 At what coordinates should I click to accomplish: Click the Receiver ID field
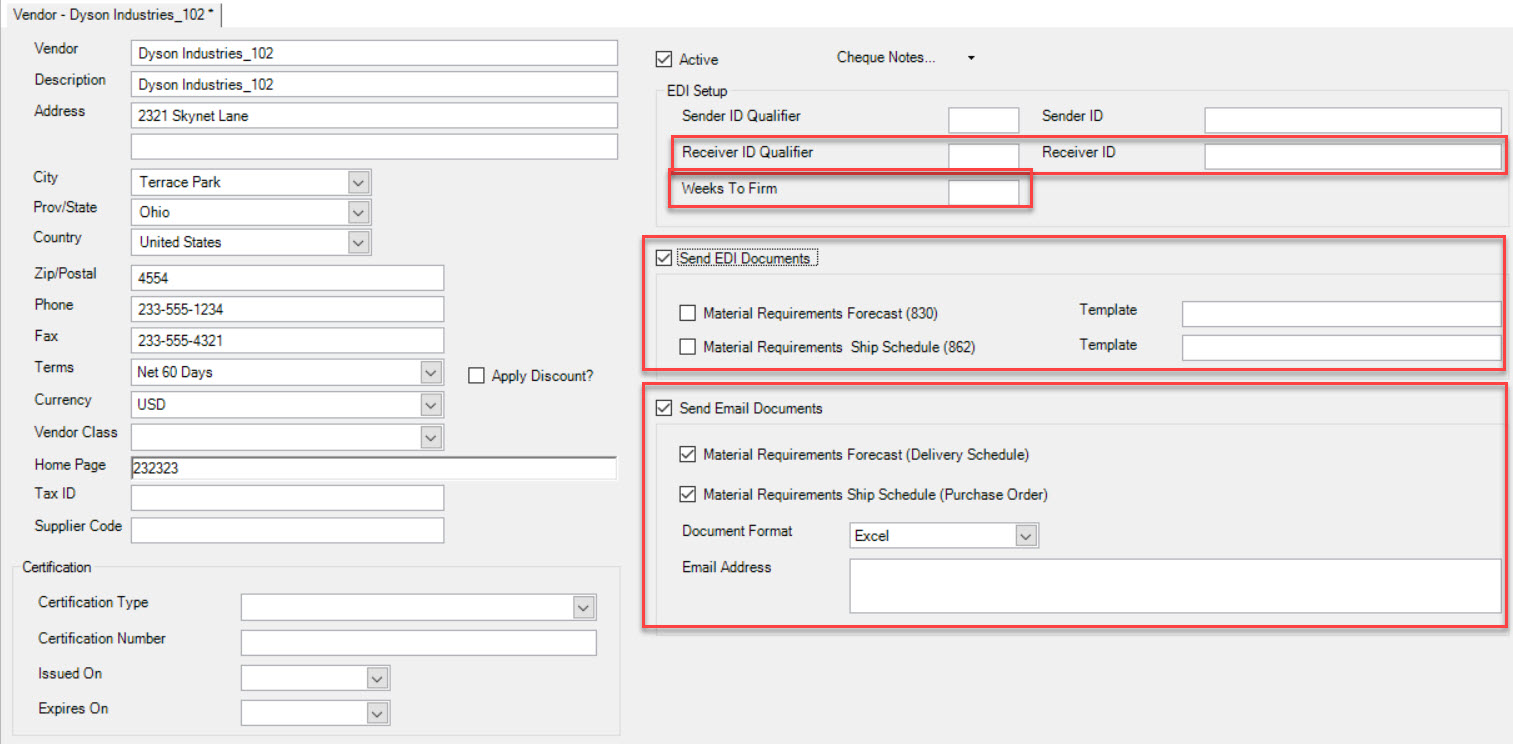click(1353, 156)
